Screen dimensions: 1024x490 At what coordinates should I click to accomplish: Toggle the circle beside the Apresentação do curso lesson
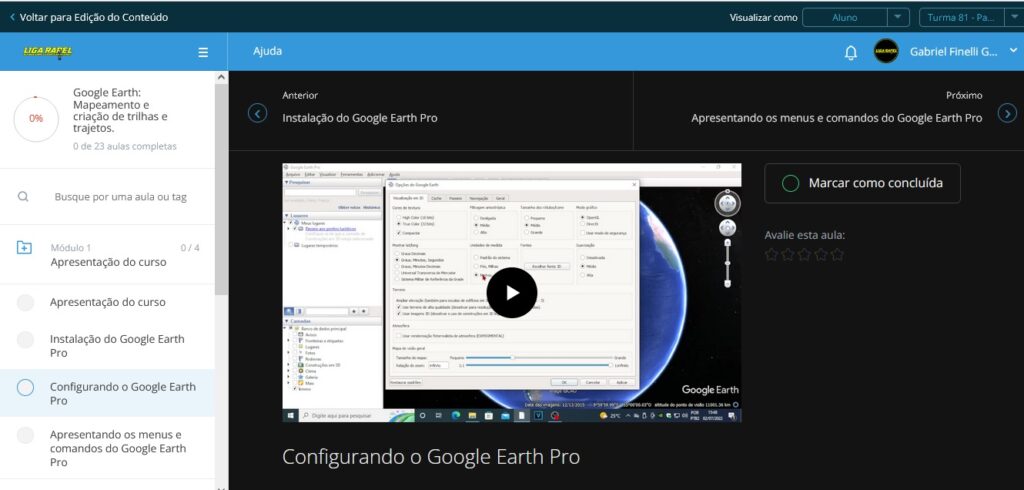[25, 302]
